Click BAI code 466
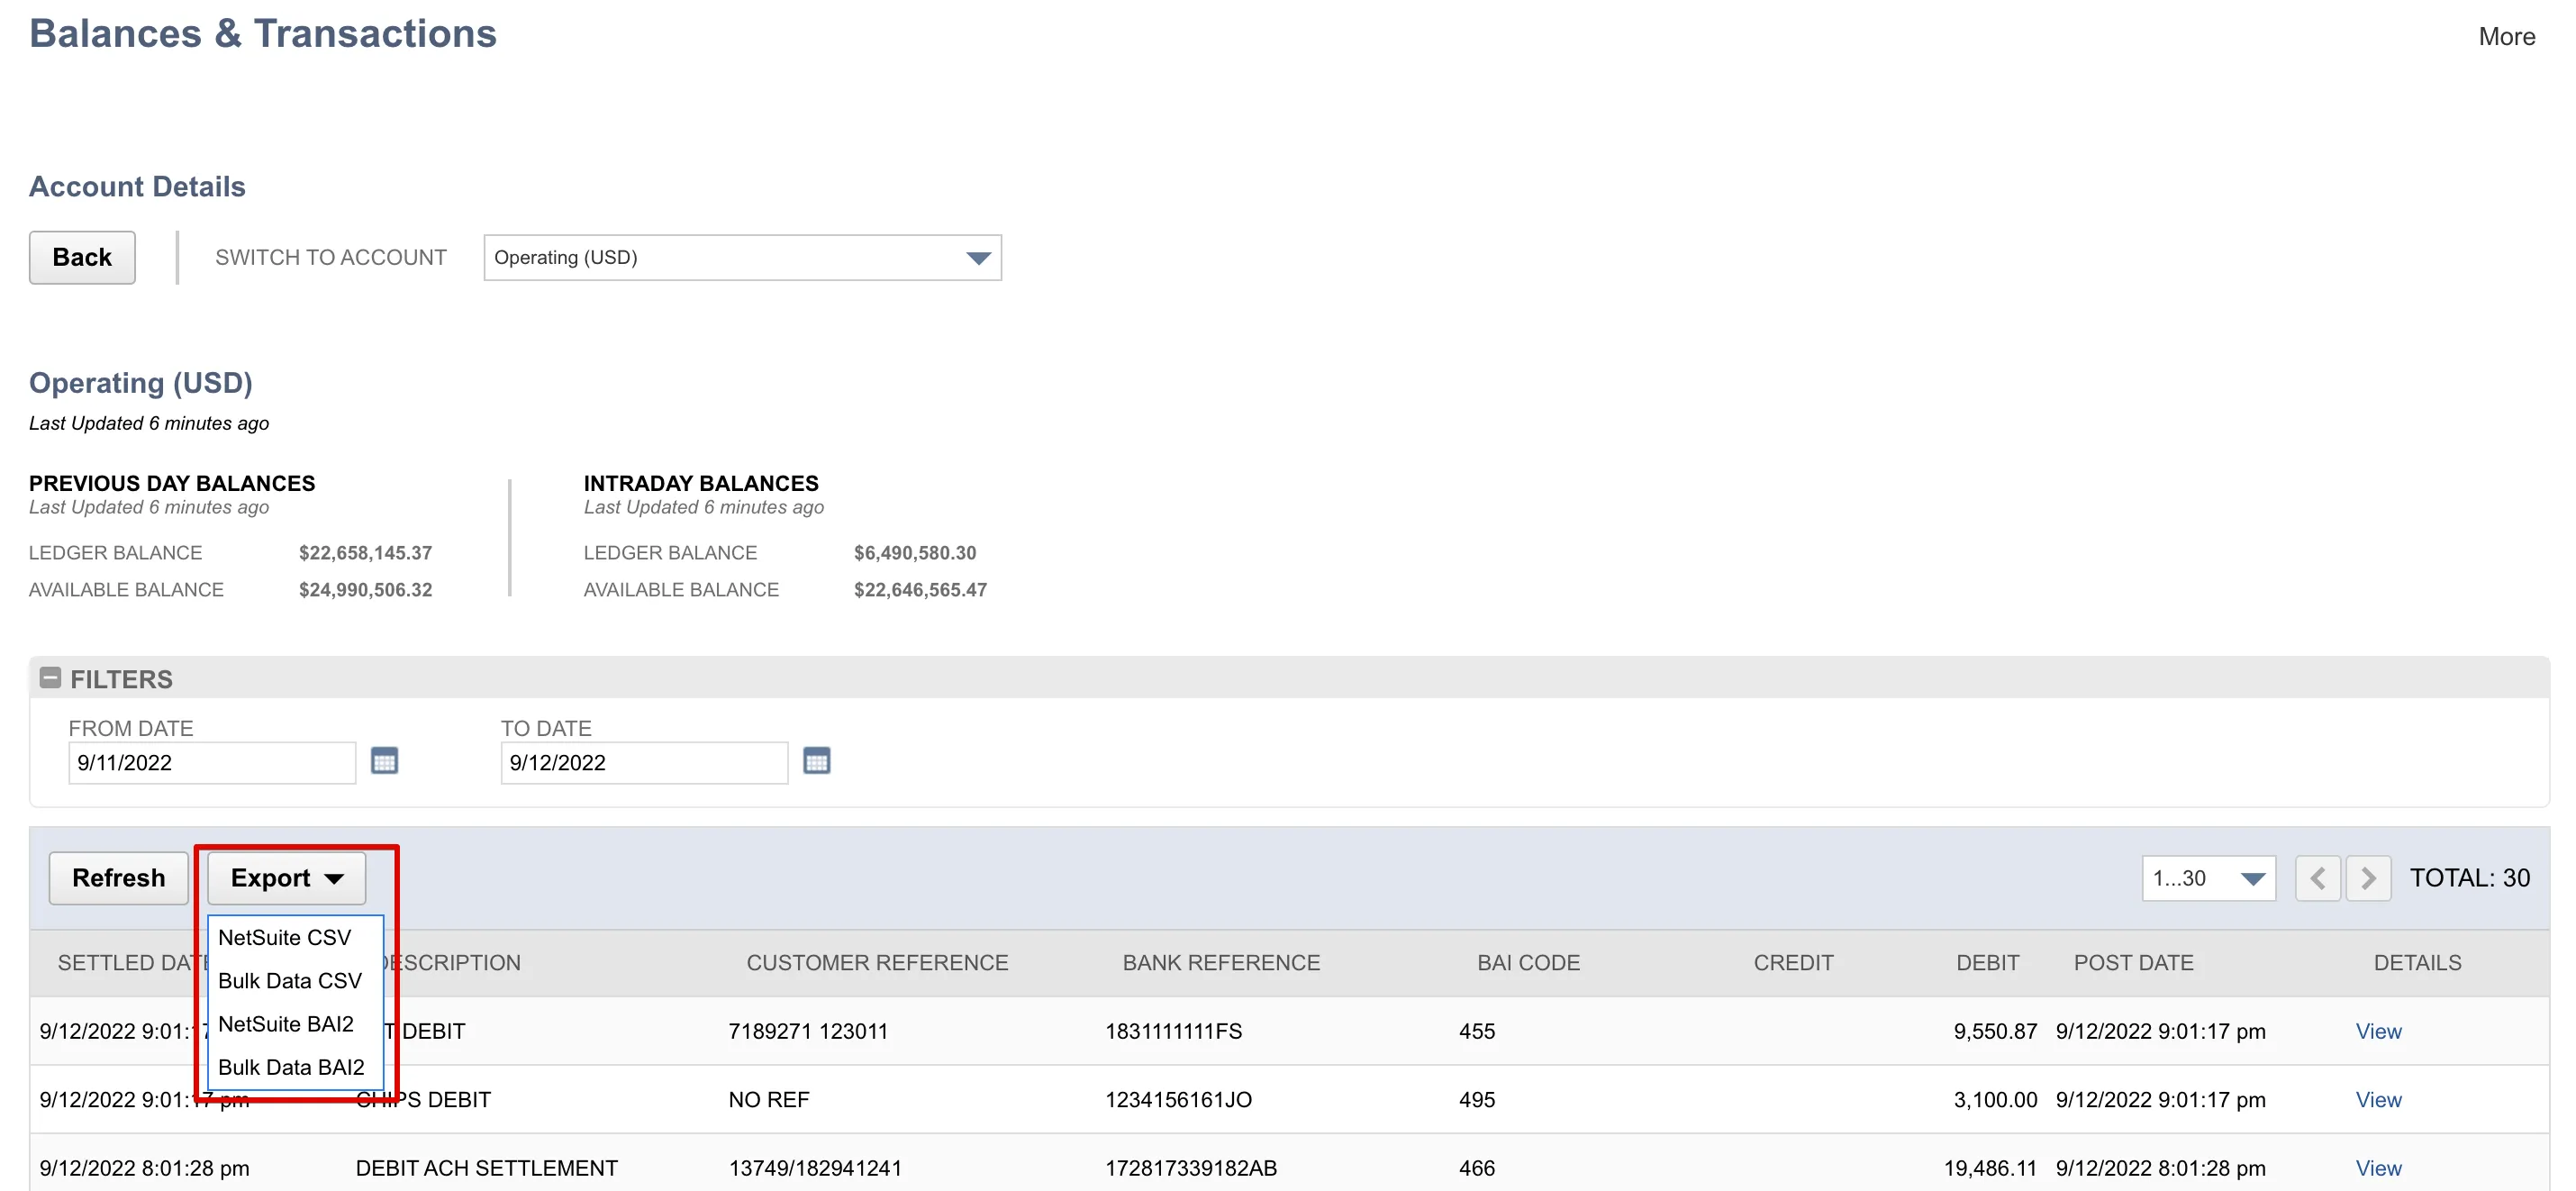This screenshot has width=2576, height=1191. (x=1477, y=1168)
